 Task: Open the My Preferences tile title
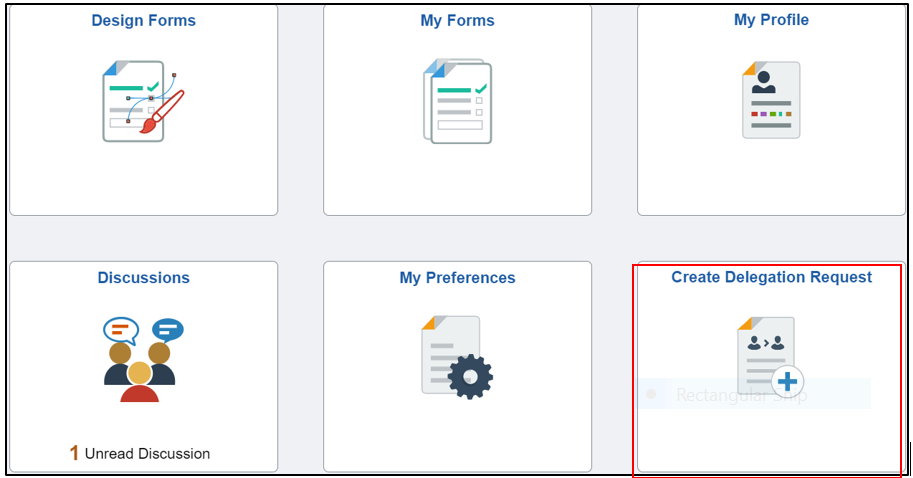[x=457, y=278]
